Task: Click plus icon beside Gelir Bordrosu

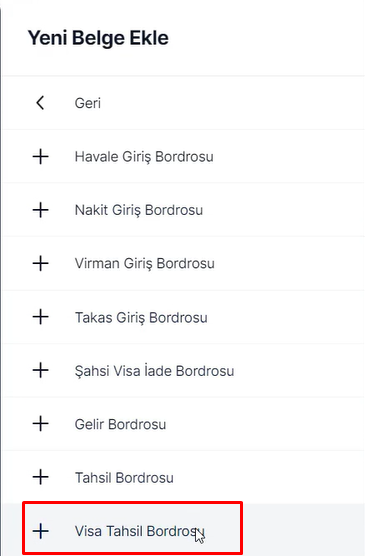Action: click(x=40, y=424)
